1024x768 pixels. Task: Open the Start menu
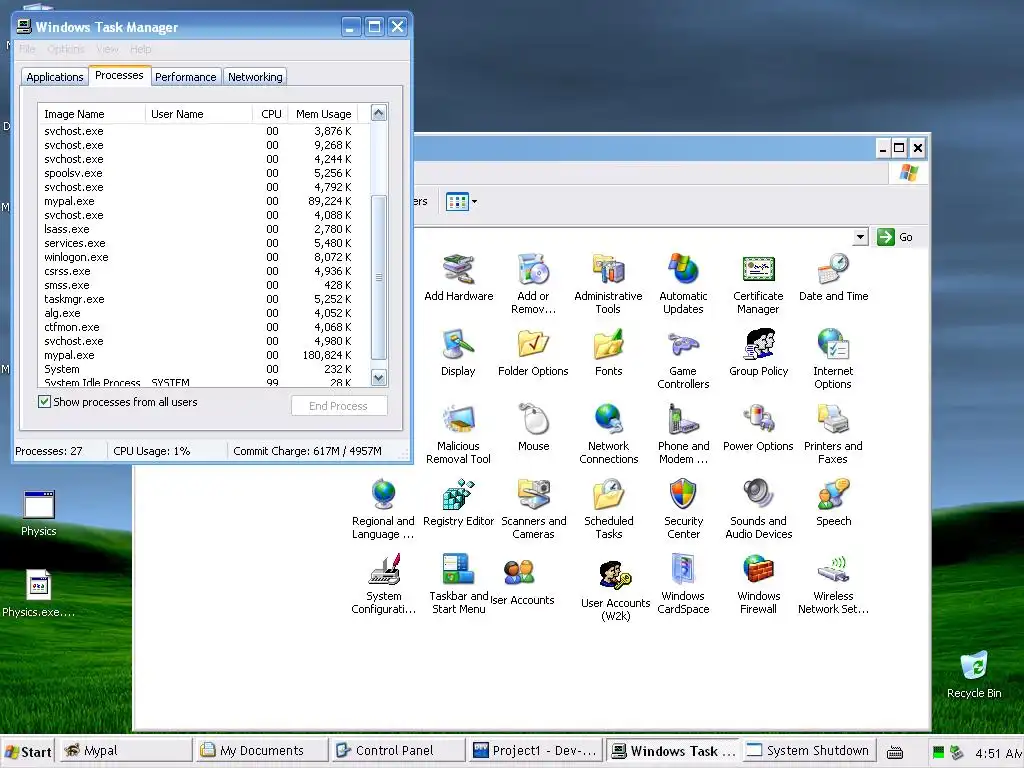27,752
